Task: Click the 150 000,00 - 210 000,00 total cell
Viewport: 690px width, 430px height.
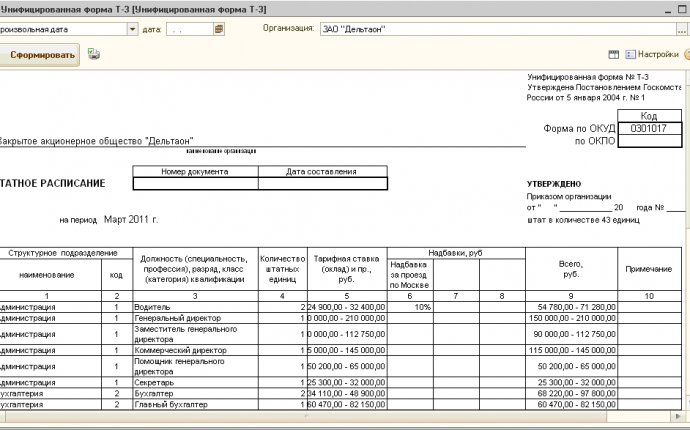Action: point(571,318)
